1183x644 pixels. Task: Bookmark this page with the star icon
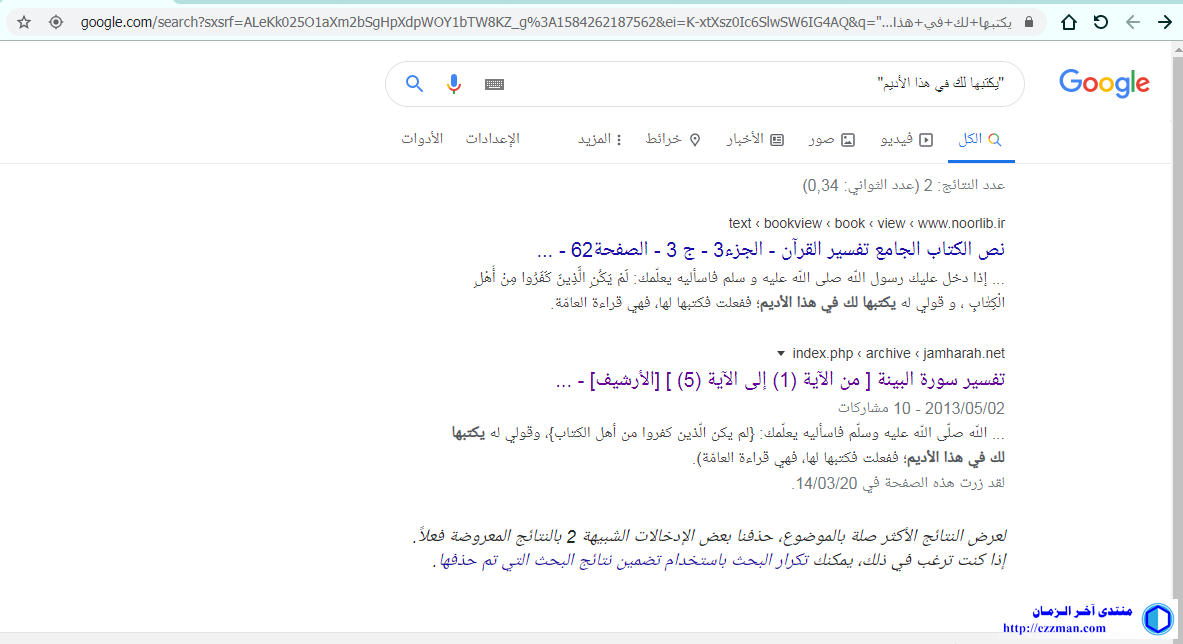point(24,22)
